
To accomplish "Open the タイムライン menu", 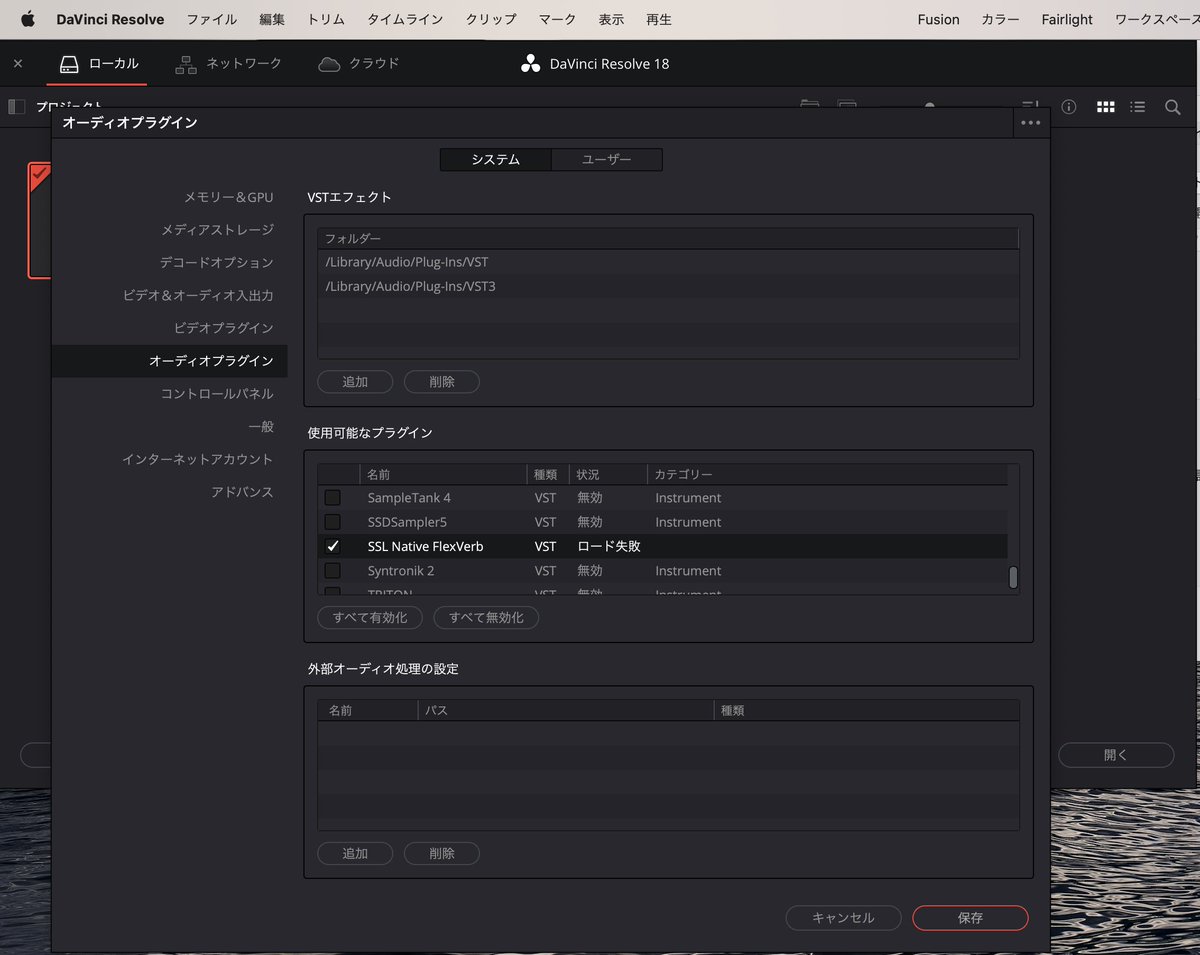I will pyautogui.click(x=405, y=19).
